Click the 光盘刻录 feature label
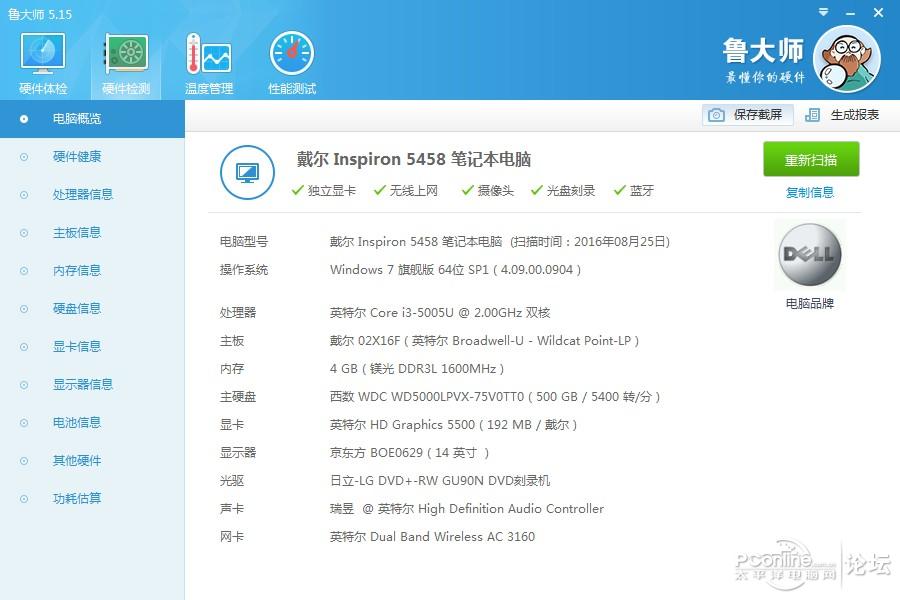 (571, 191)
